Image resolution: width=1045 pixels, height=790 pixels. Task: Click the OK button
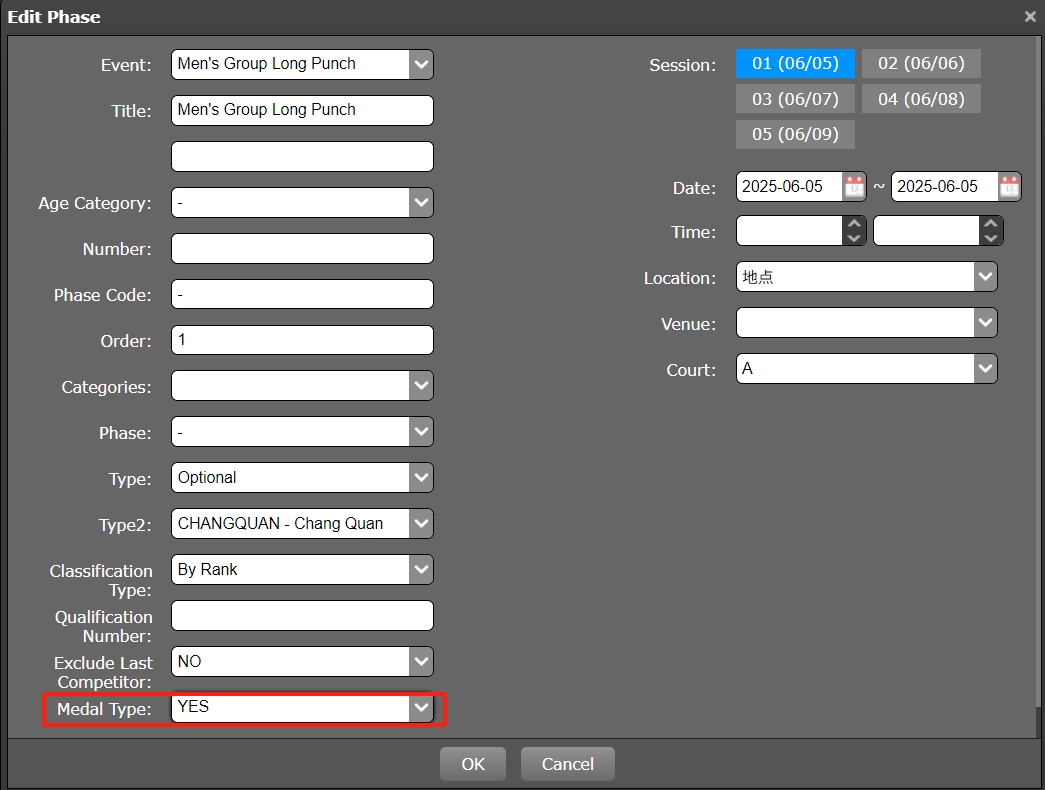coord(473,764)
